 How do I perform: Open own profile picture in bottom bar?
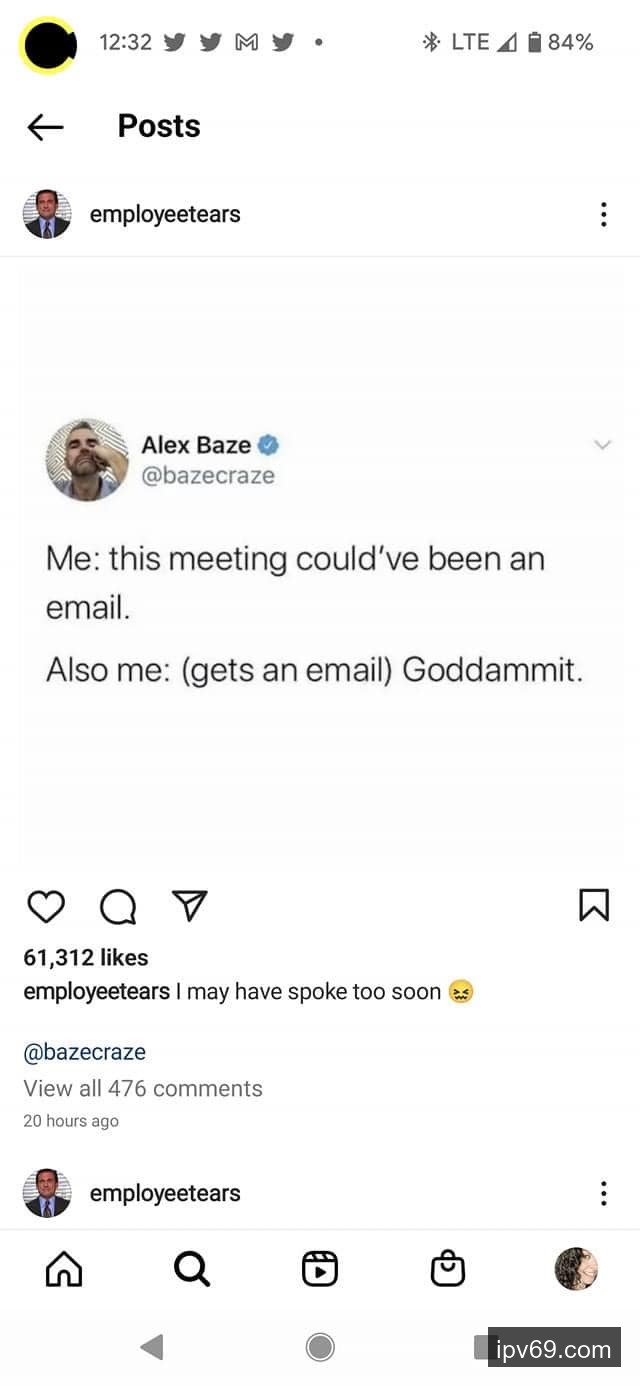pos(576,1269)
